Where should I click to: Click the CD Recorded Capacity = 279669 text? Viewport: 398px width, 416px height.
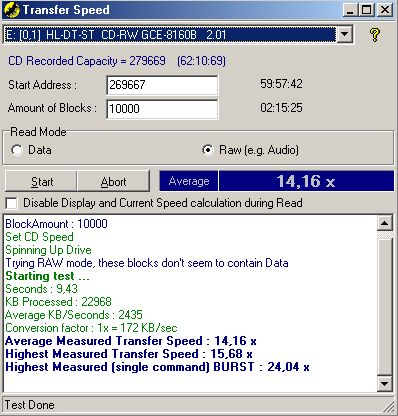coord(87,61)
